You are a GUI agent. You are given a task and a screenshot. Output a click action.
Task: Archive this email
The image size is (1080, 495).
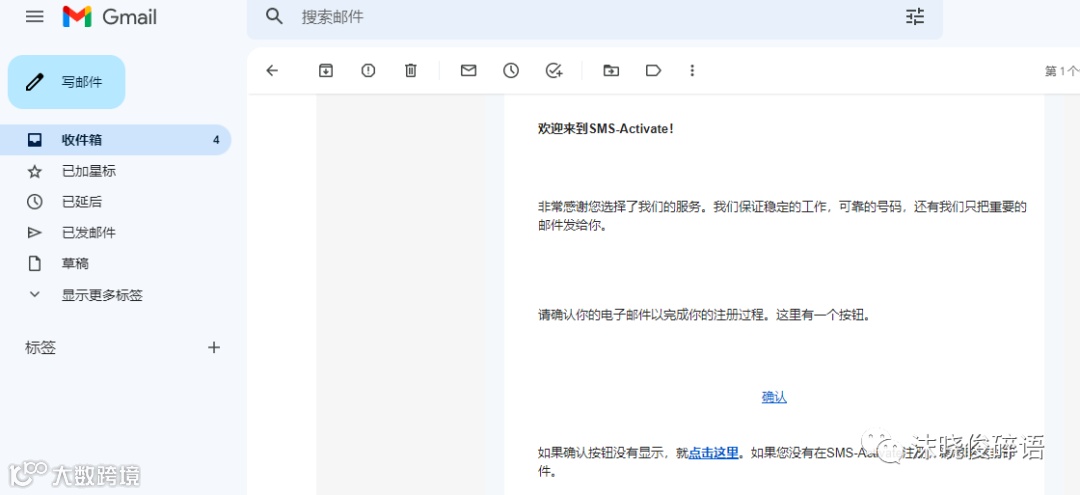click(x=326, y=70)
